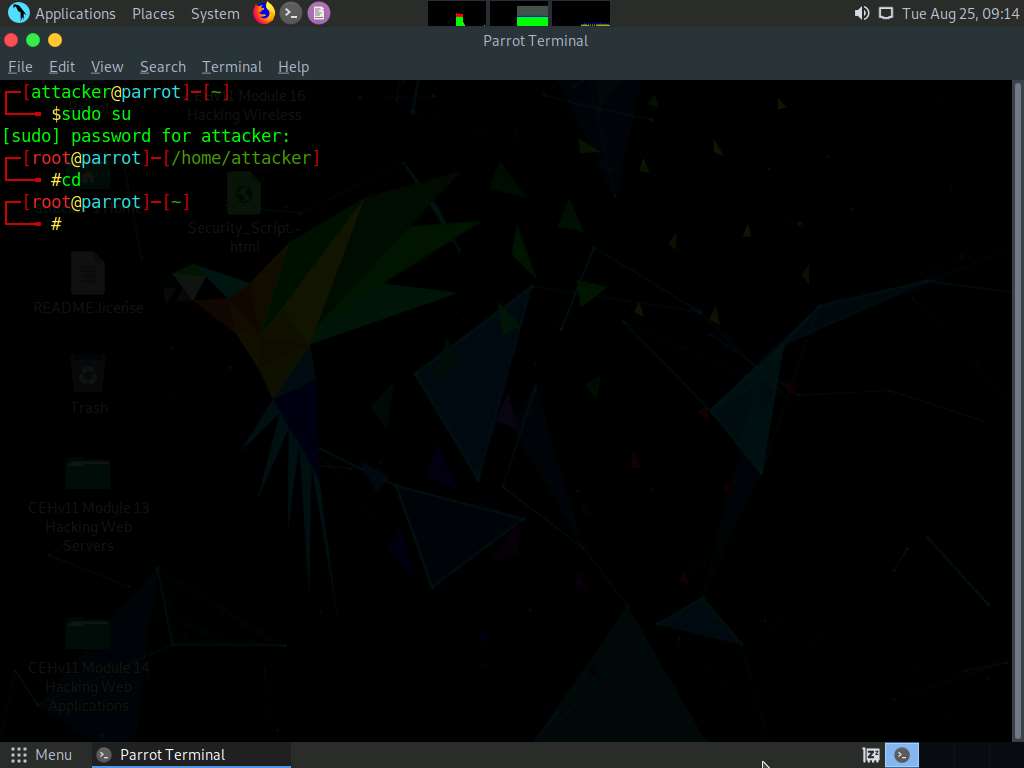Open the CPU system monitor graph
The width and height of the screenshot is (1024, 768).
pyautogui.click(x=456, y=14)
